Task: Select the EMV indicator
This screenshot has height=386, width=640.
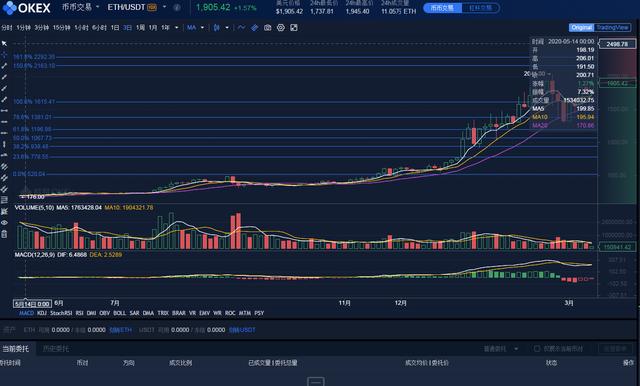Action: 204,313
